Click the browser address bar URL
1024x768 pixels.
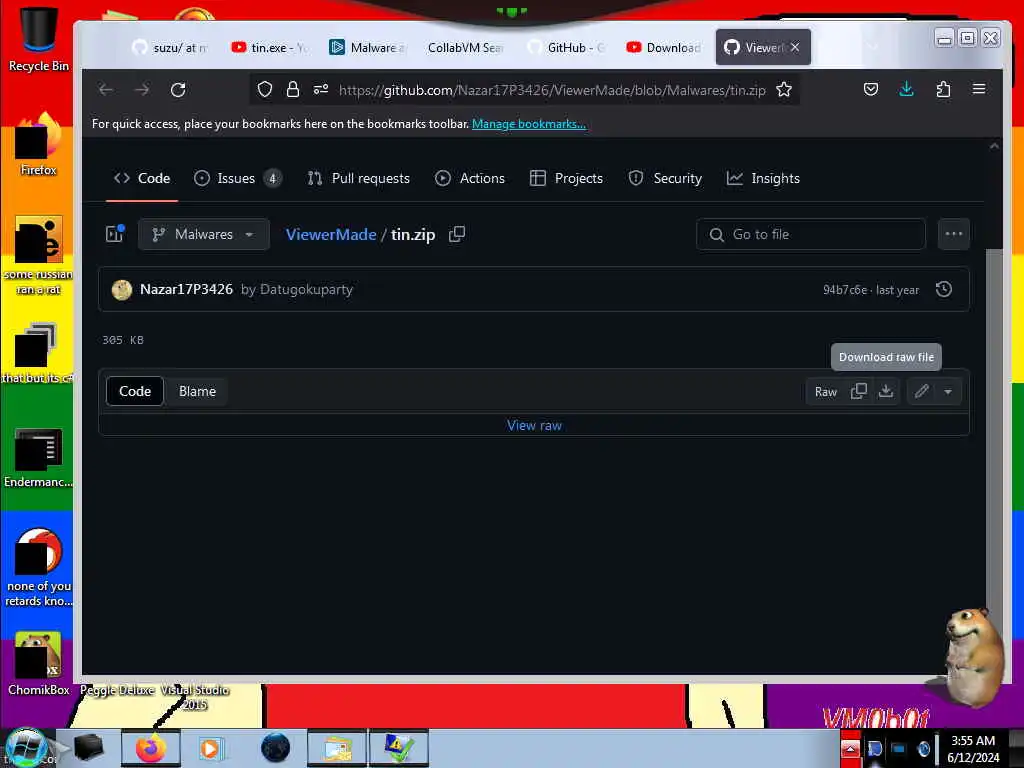point(552,90)
